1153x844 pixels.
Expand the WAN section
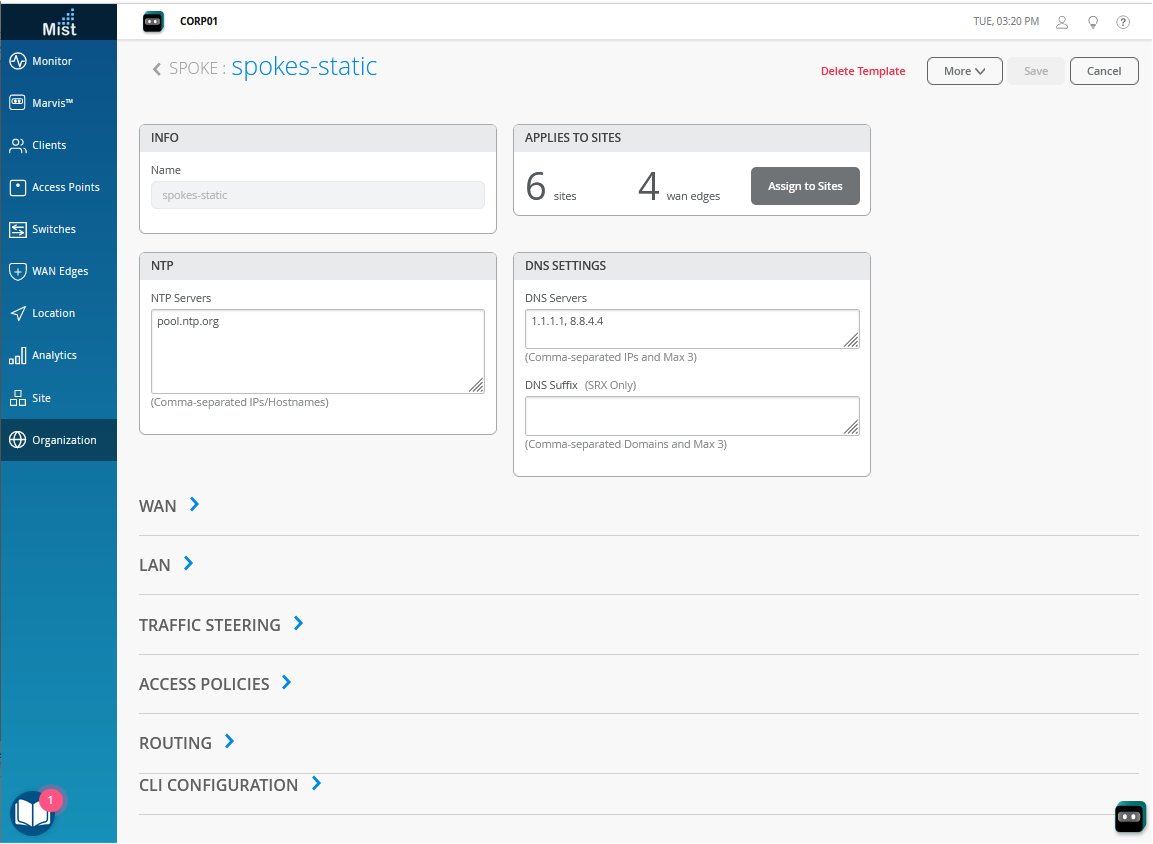pos(194,505)
